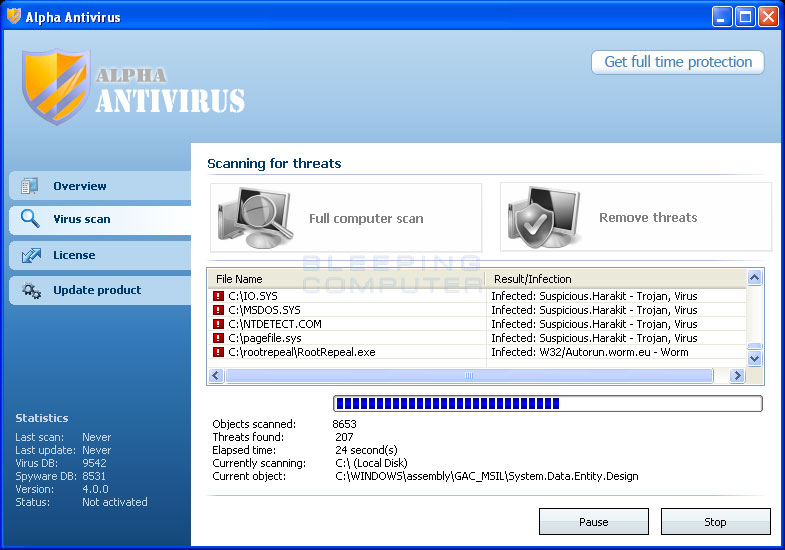Screen dimensions: 785x550
Task: Select the C:\MSDOS.SYS file row
Action: point(477,310)
